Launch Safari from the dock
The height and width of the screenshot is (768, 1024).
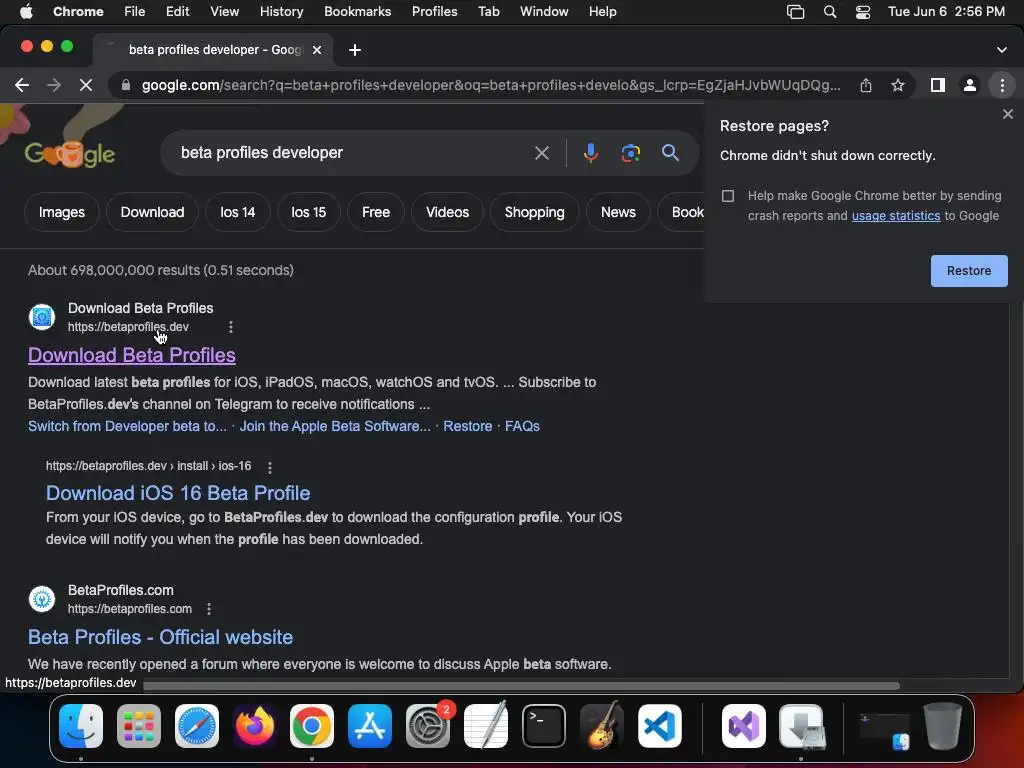point(197,726)
